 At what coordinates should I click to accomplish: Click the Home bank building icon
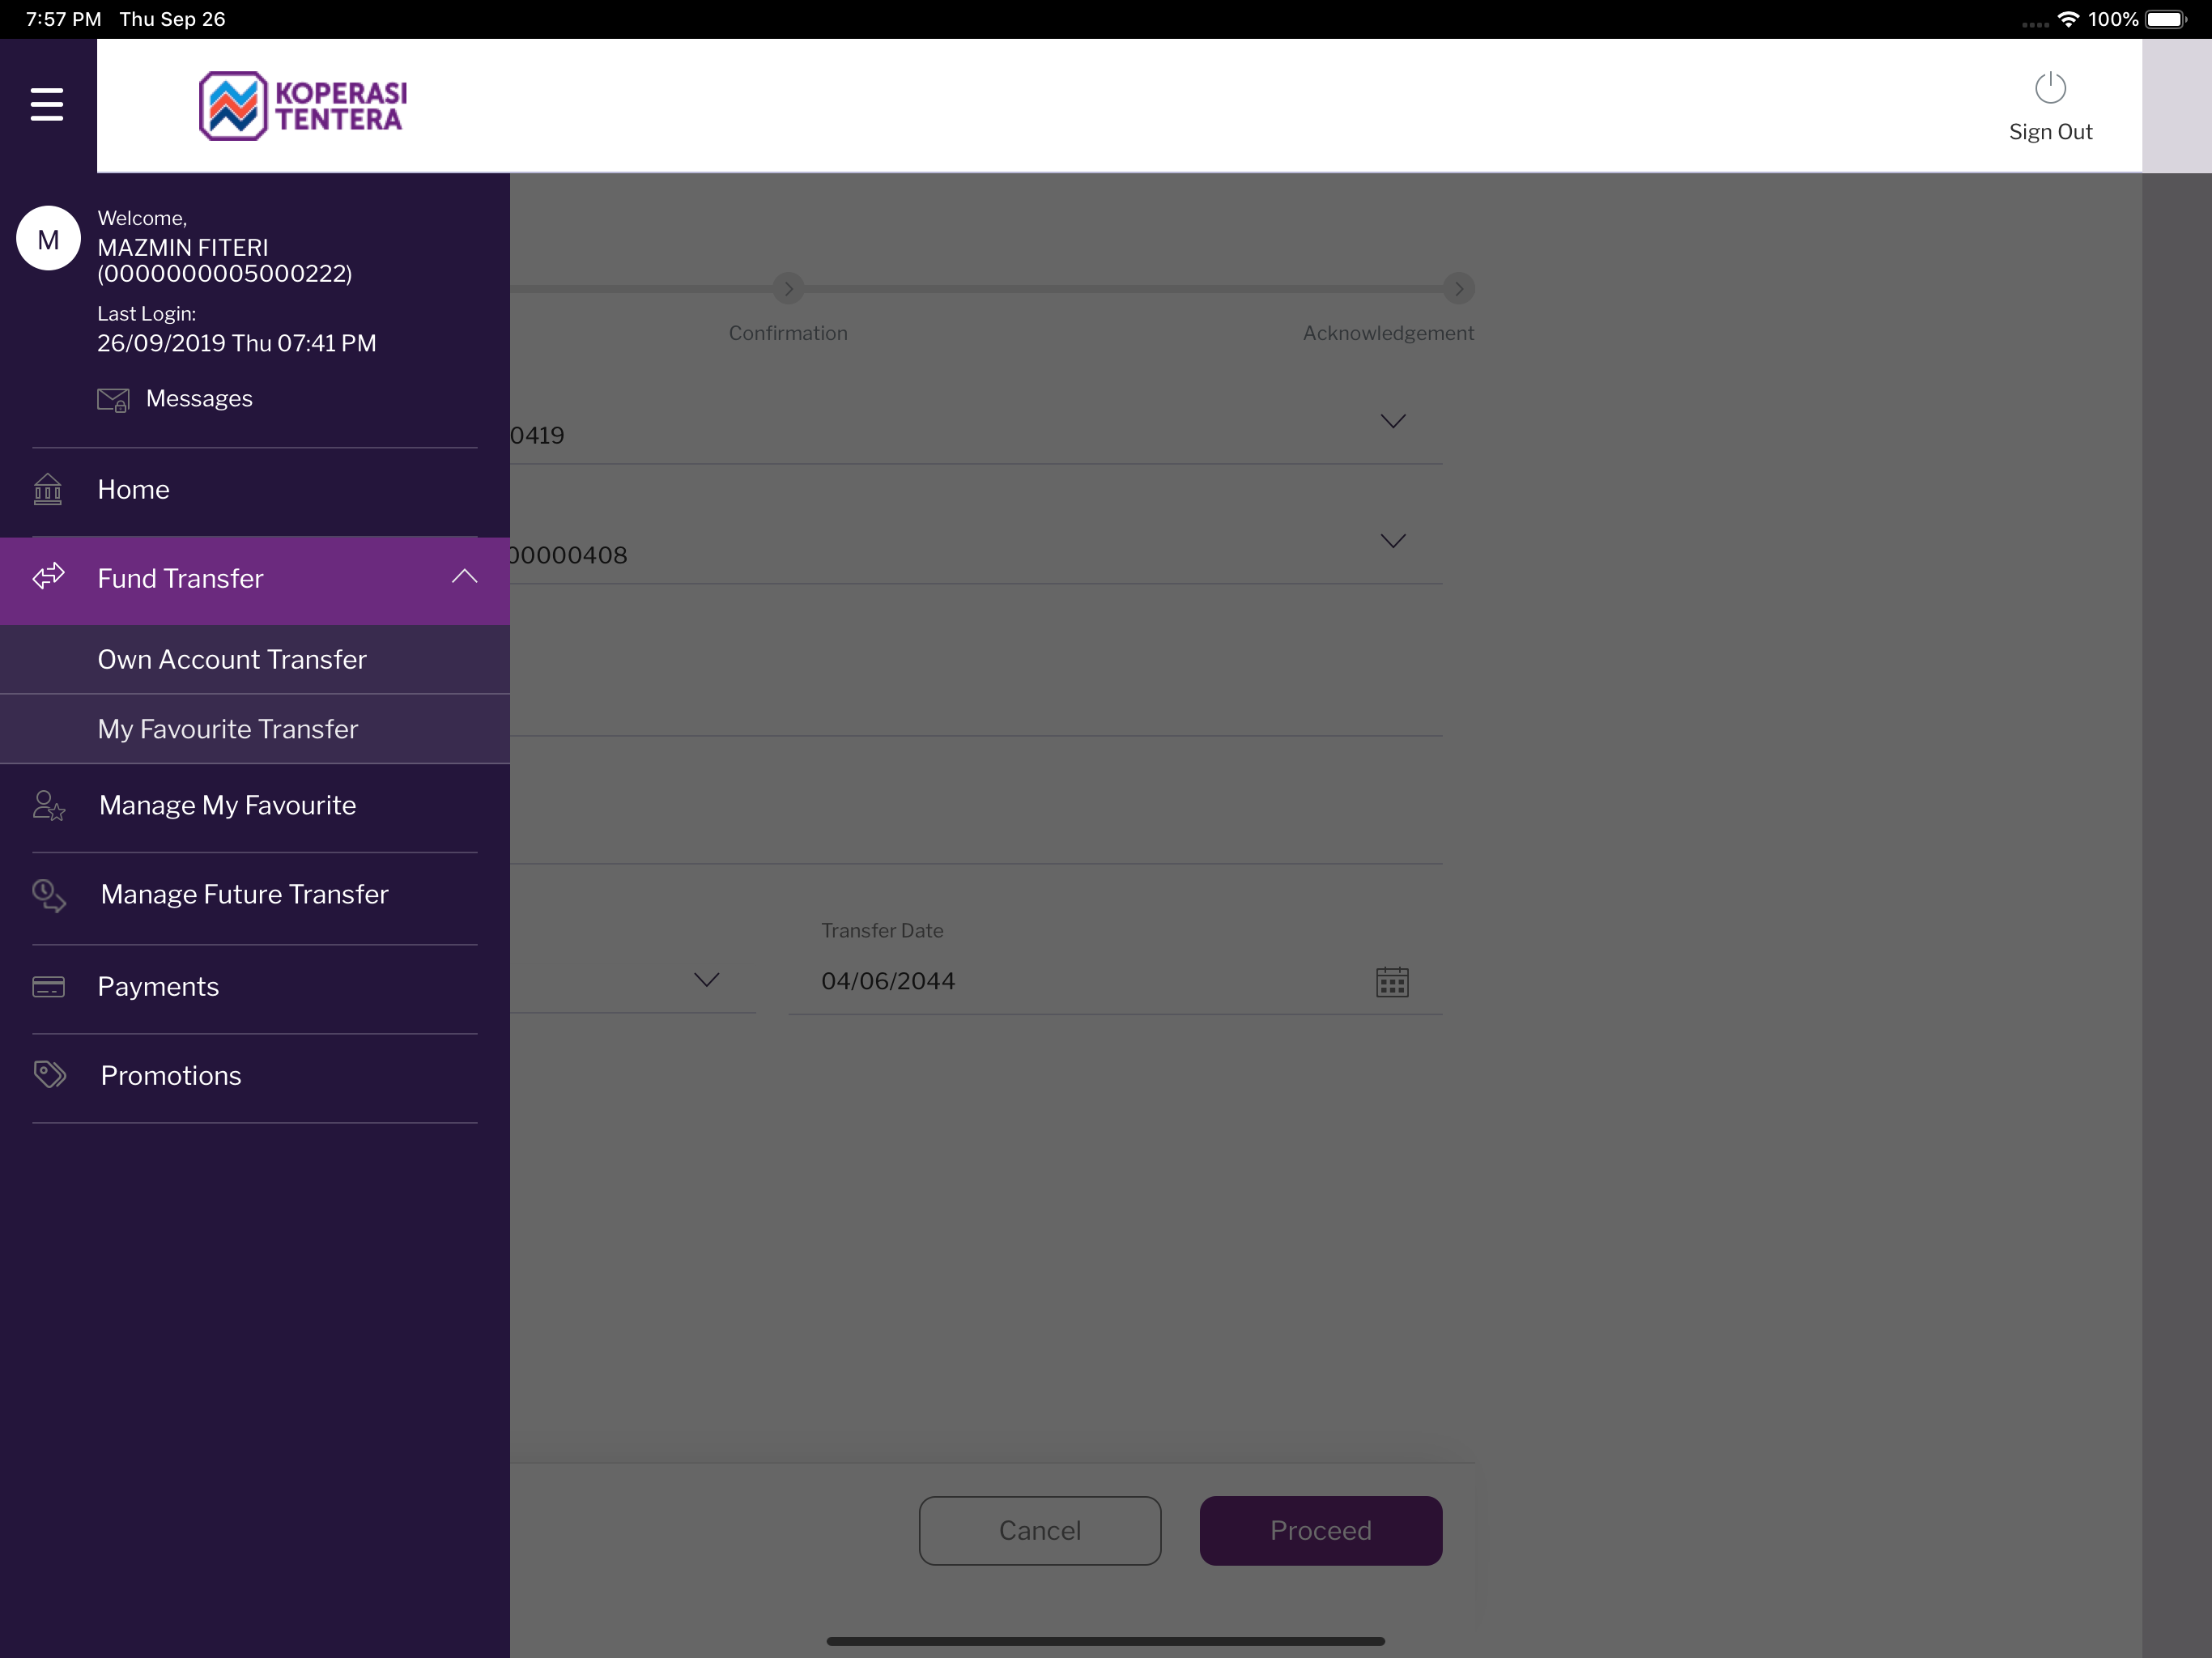point(48,489)
